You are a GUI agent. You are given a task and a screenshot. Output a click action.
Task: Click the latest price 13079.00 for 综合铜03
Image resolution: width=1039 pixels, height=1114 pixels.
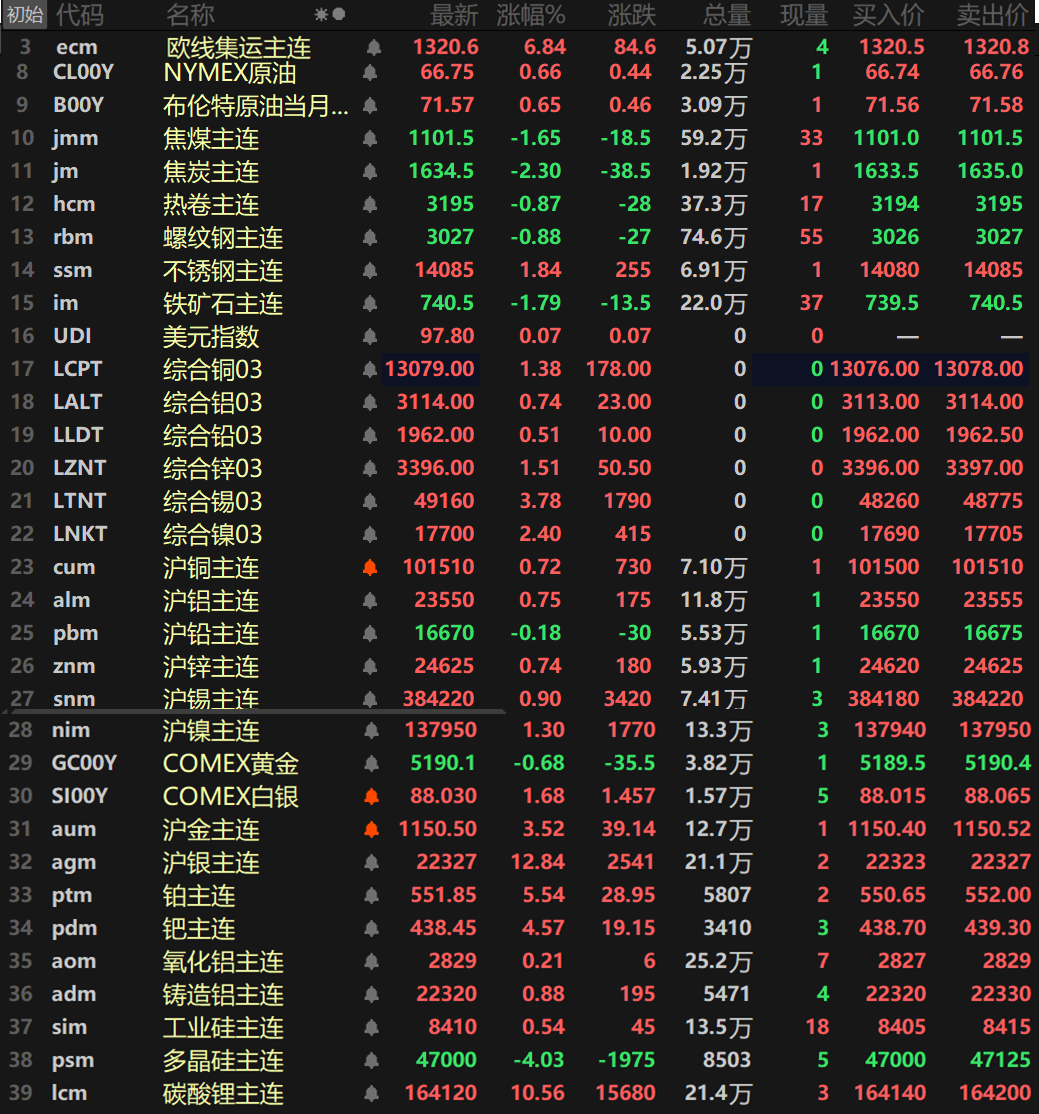point(430,369)
